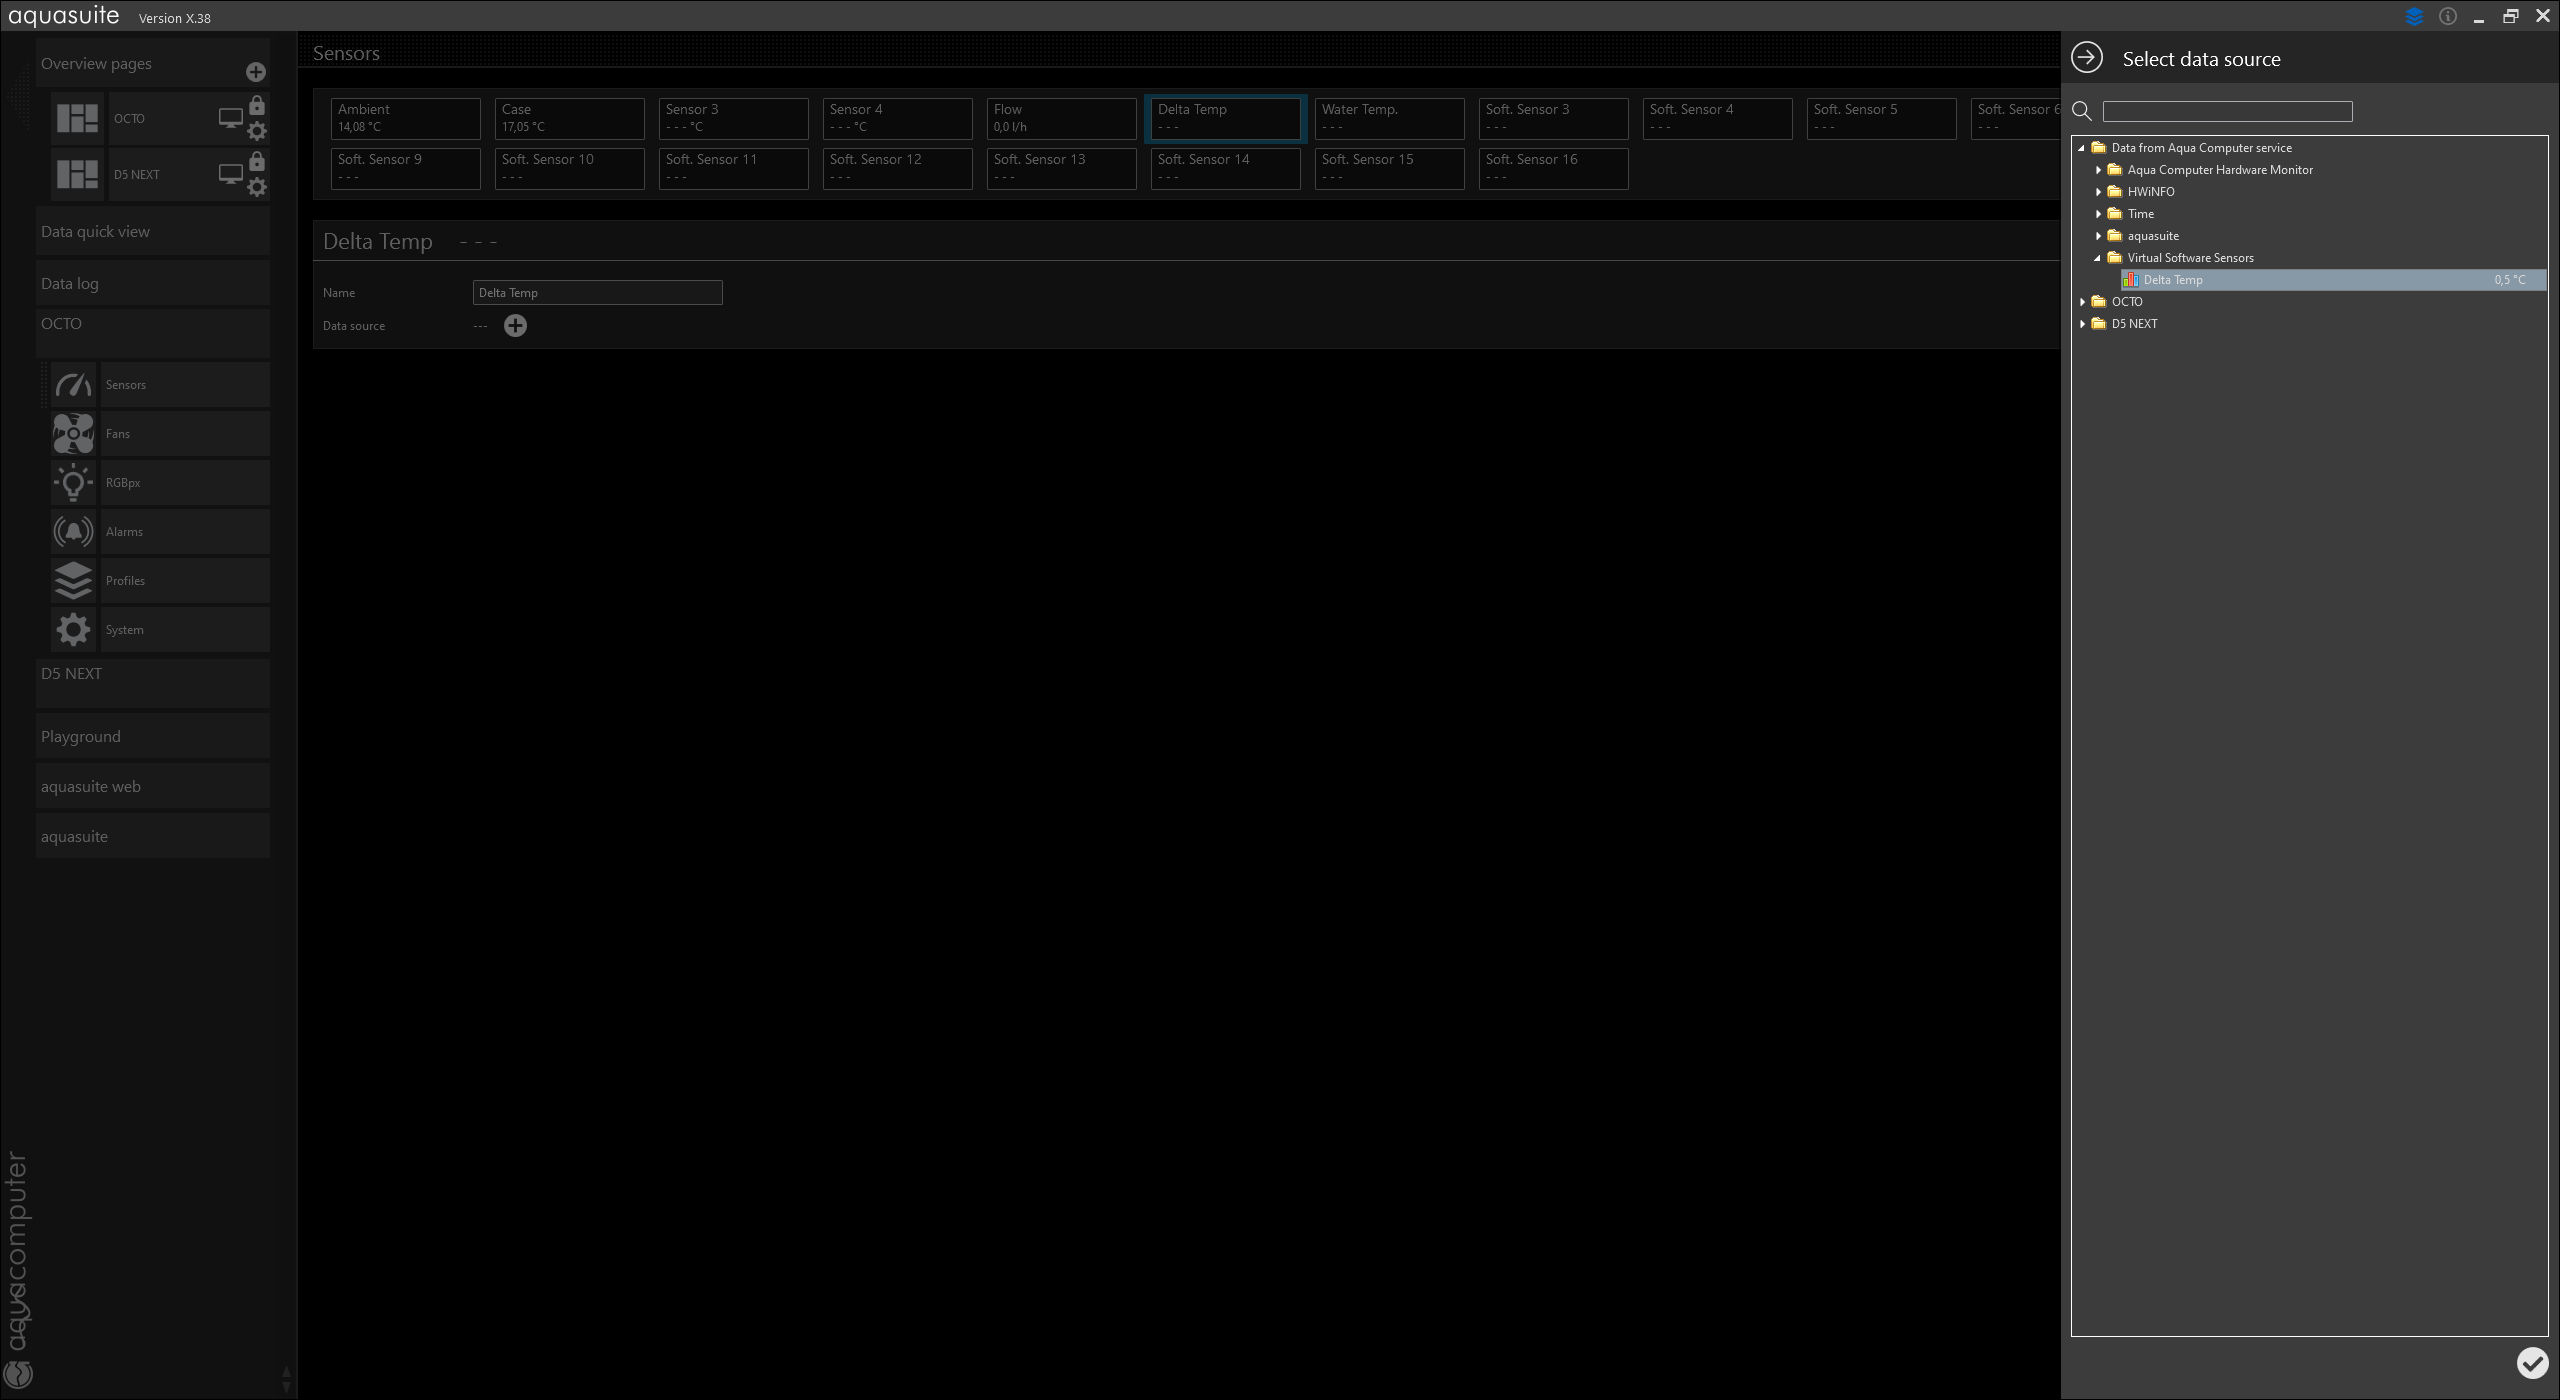Click the add data source plus icon

(x=515, y=326)
